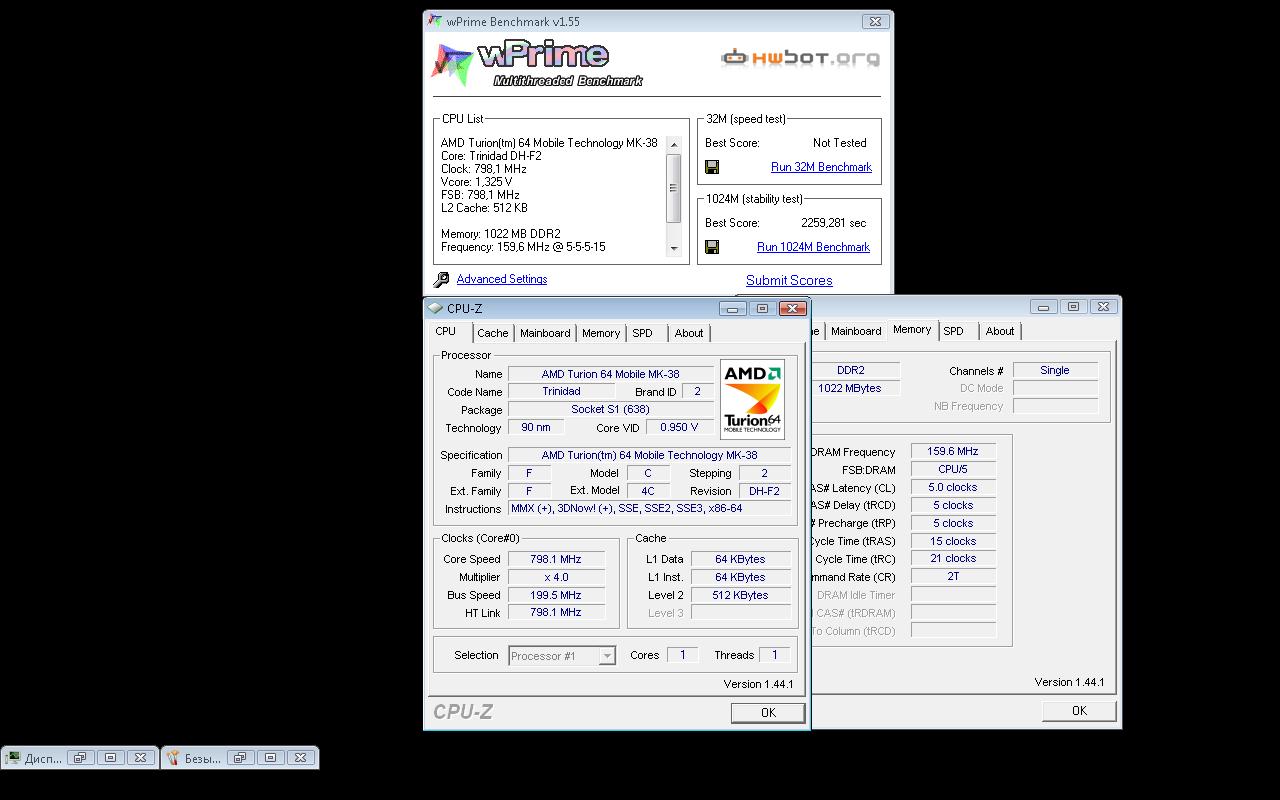Switch to the CPU tab

446,331
